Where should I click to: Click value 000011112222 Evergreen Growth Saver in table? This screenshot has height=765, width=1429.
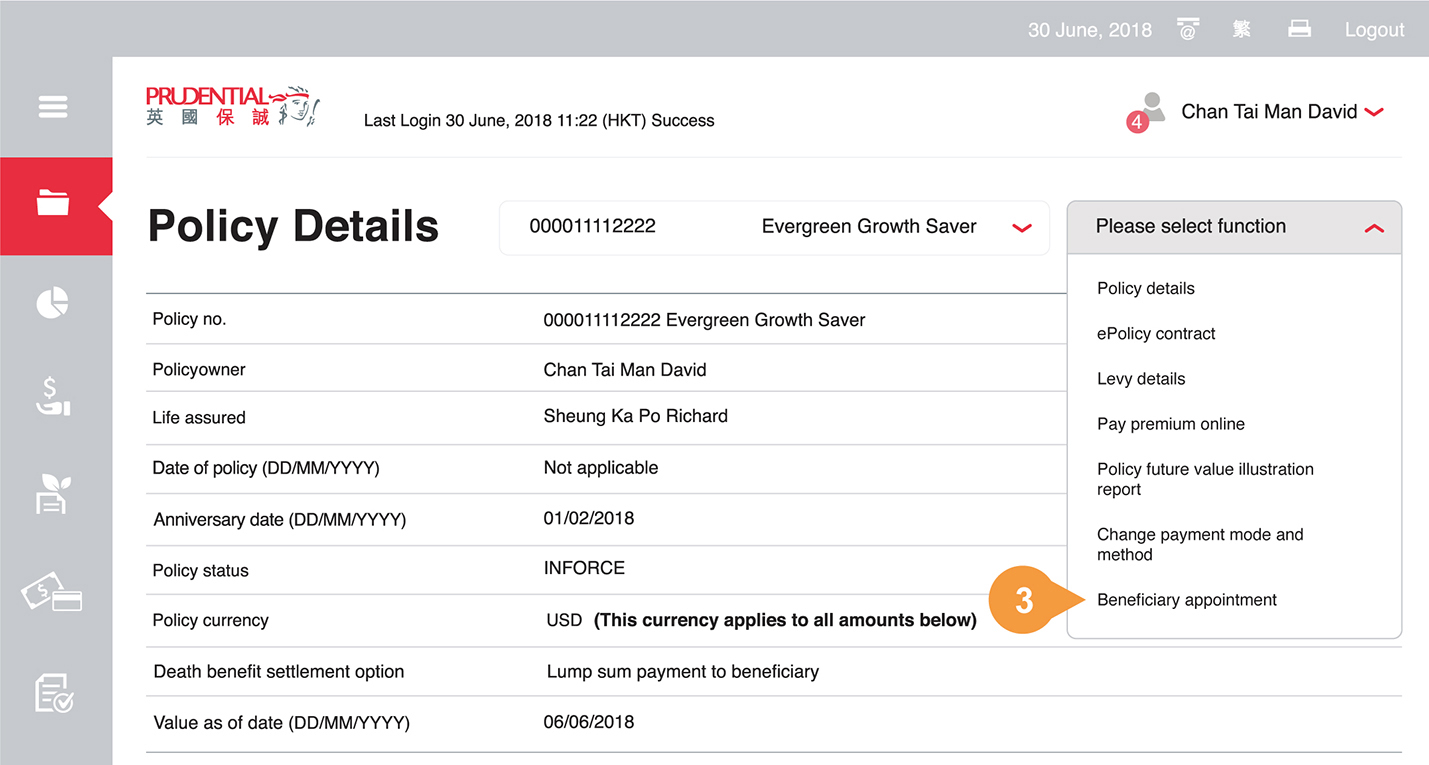coord(704,320)
